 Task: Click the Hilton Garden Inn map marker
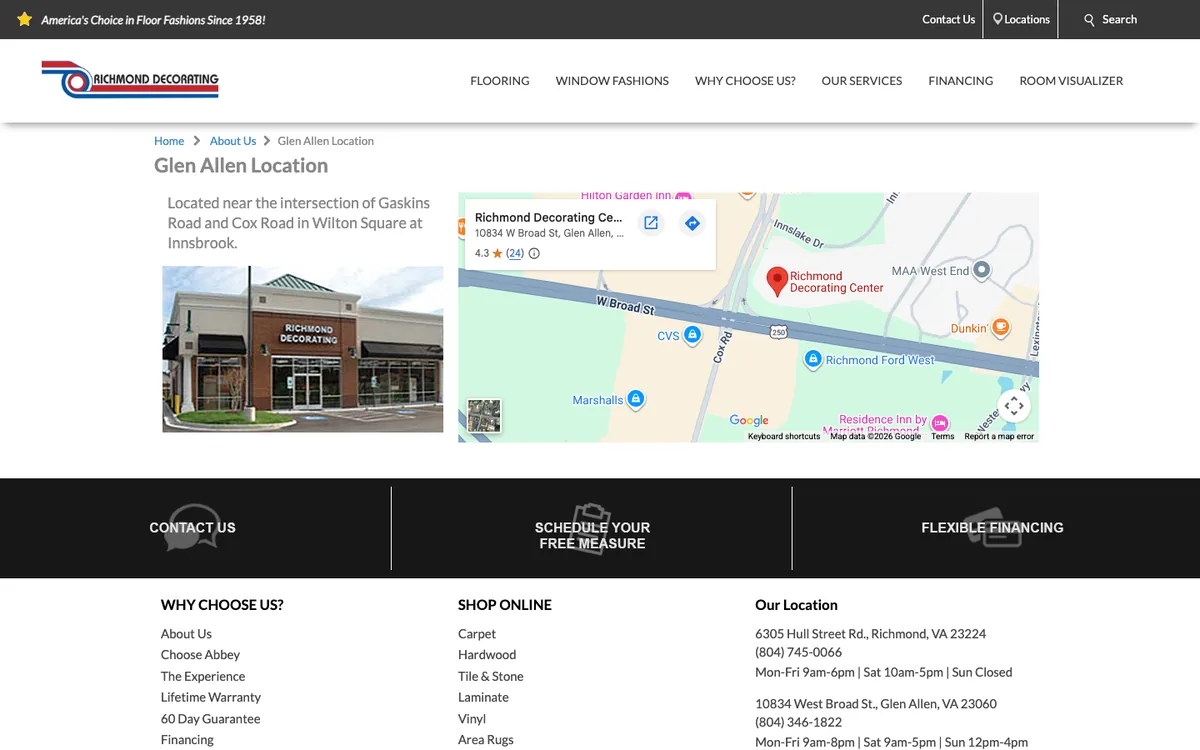(x=682, y=196)
